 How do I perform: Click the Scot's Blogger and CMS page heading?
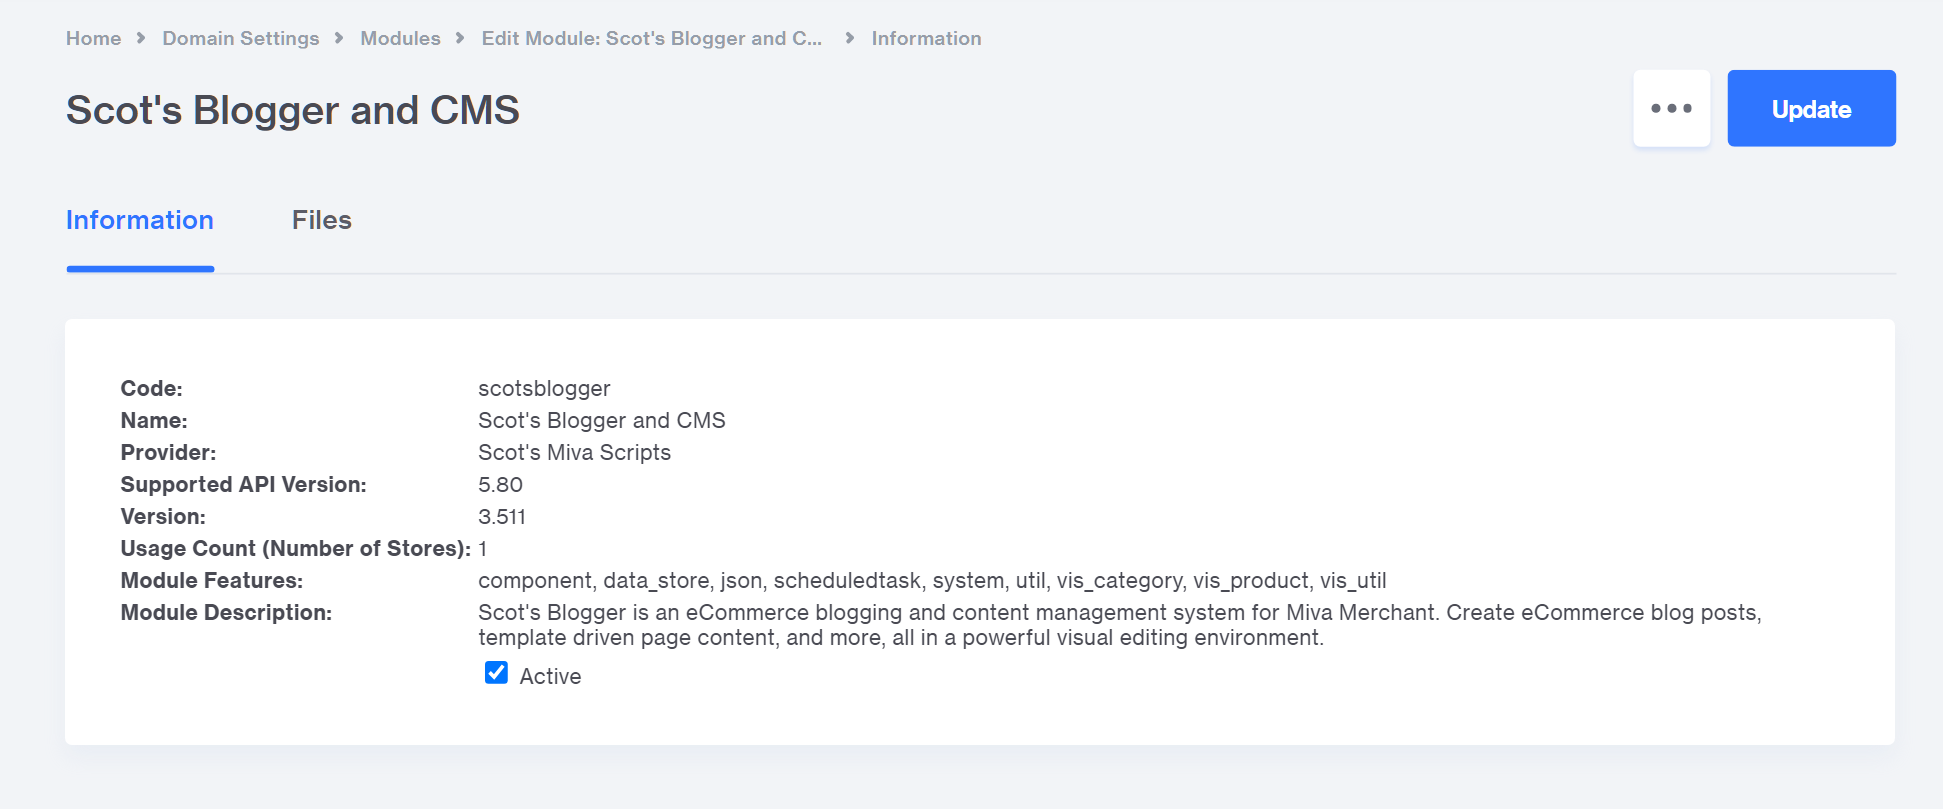(x=292, y=110)
